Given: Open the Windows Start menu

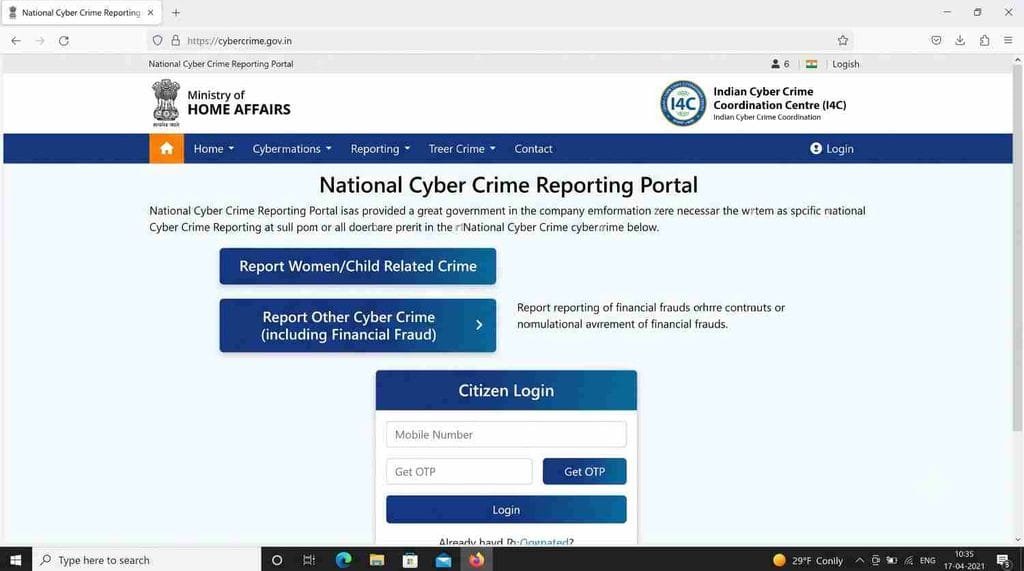Looking at the screenshot, I should click(x=16, y=560).
